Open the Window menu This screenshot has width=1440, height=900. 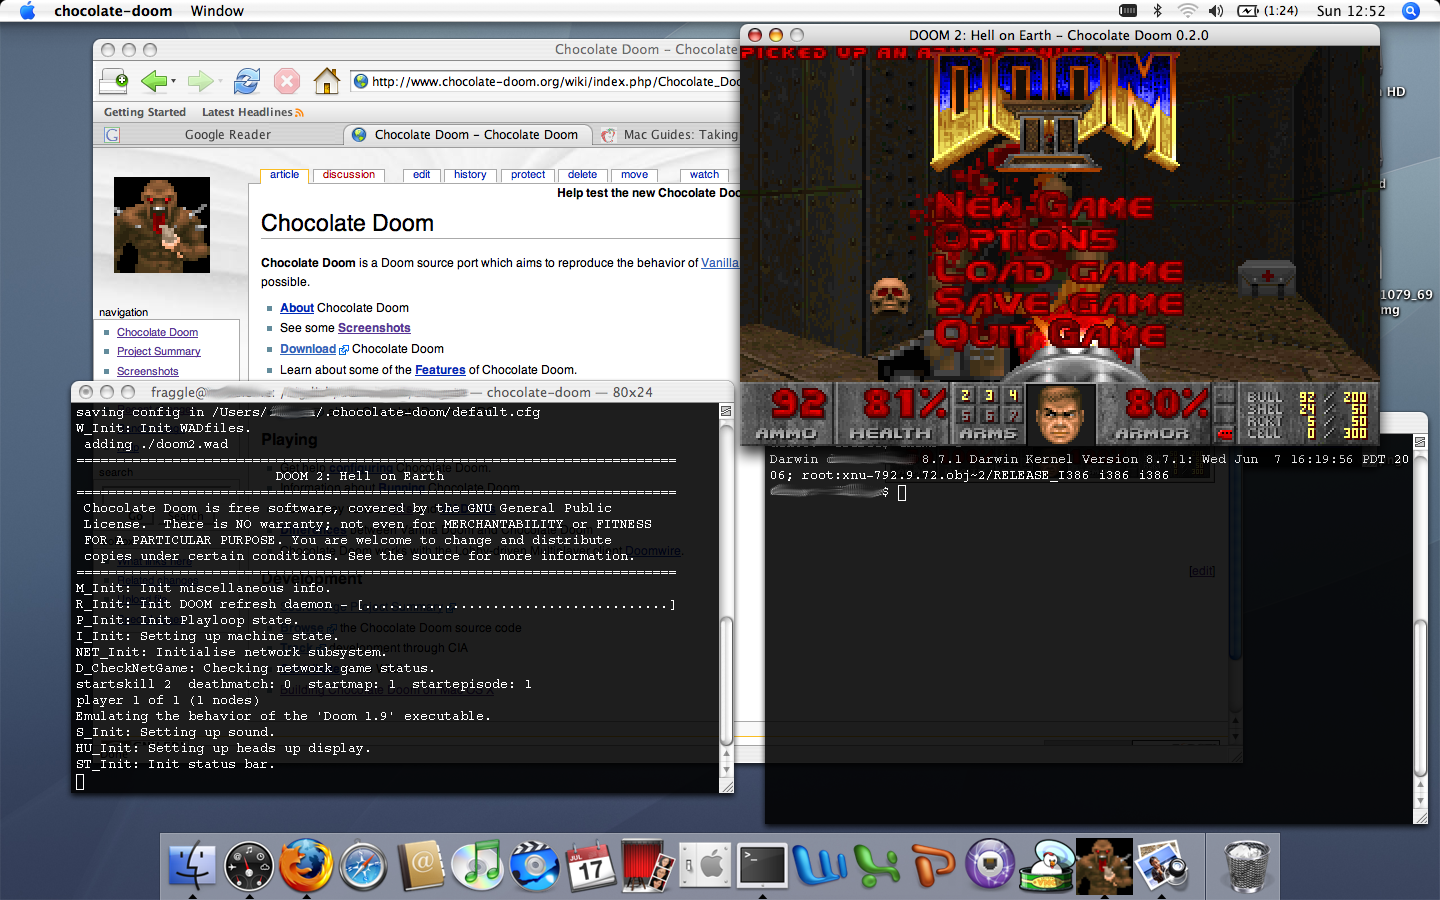point(217,11)
